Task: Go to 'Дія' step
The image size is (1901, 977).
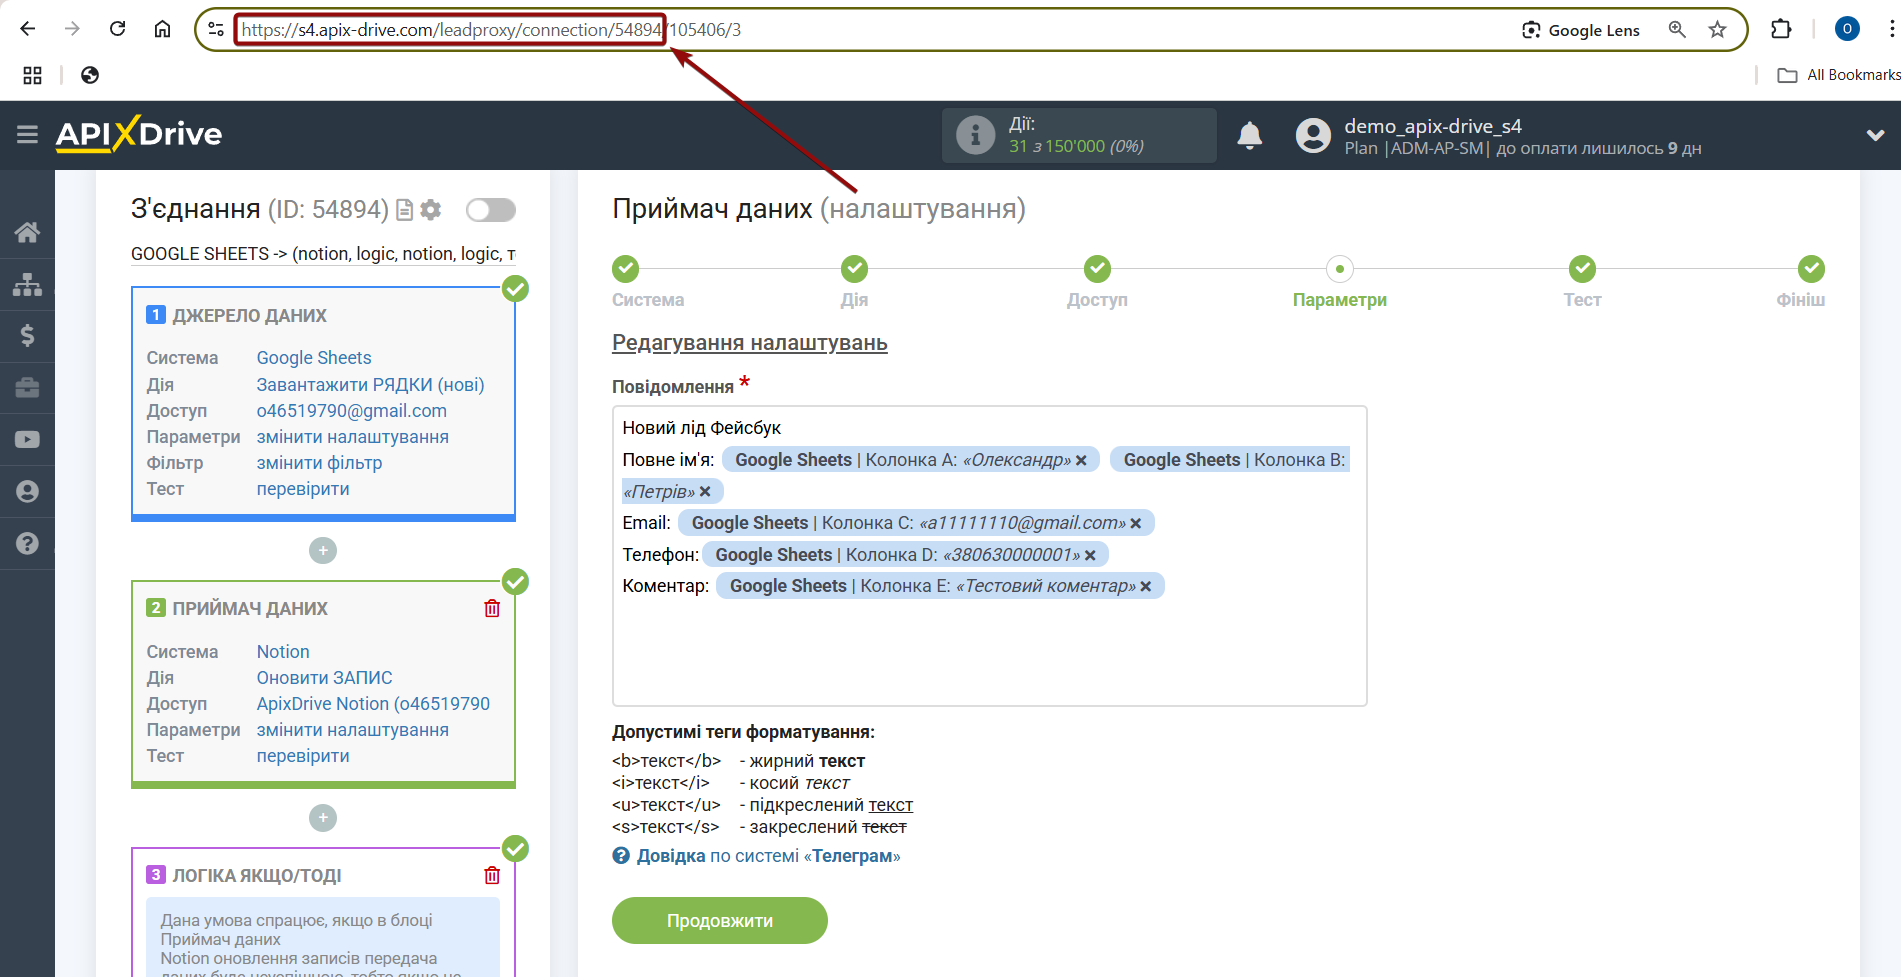Action: coord(854,268)
